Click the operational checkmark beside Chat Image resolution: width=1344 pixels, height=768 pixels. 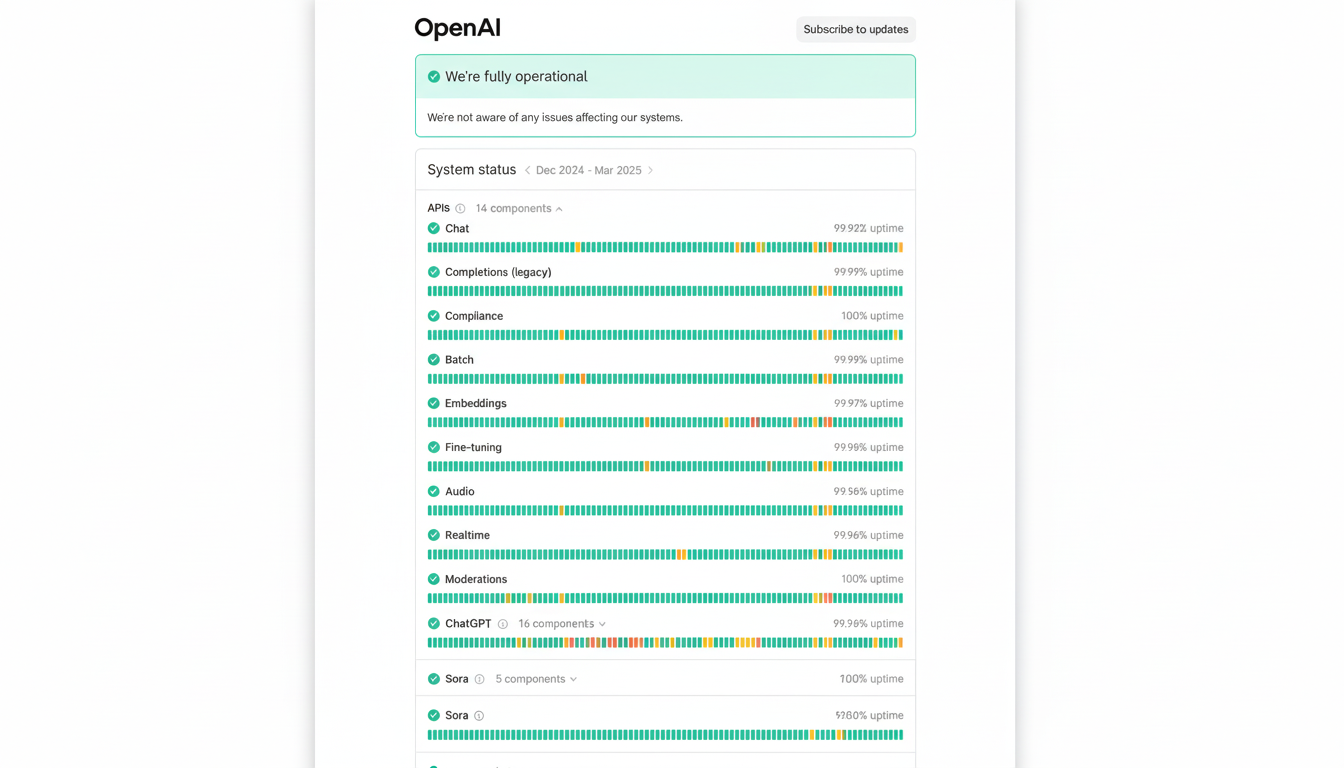tap(433, 228)
